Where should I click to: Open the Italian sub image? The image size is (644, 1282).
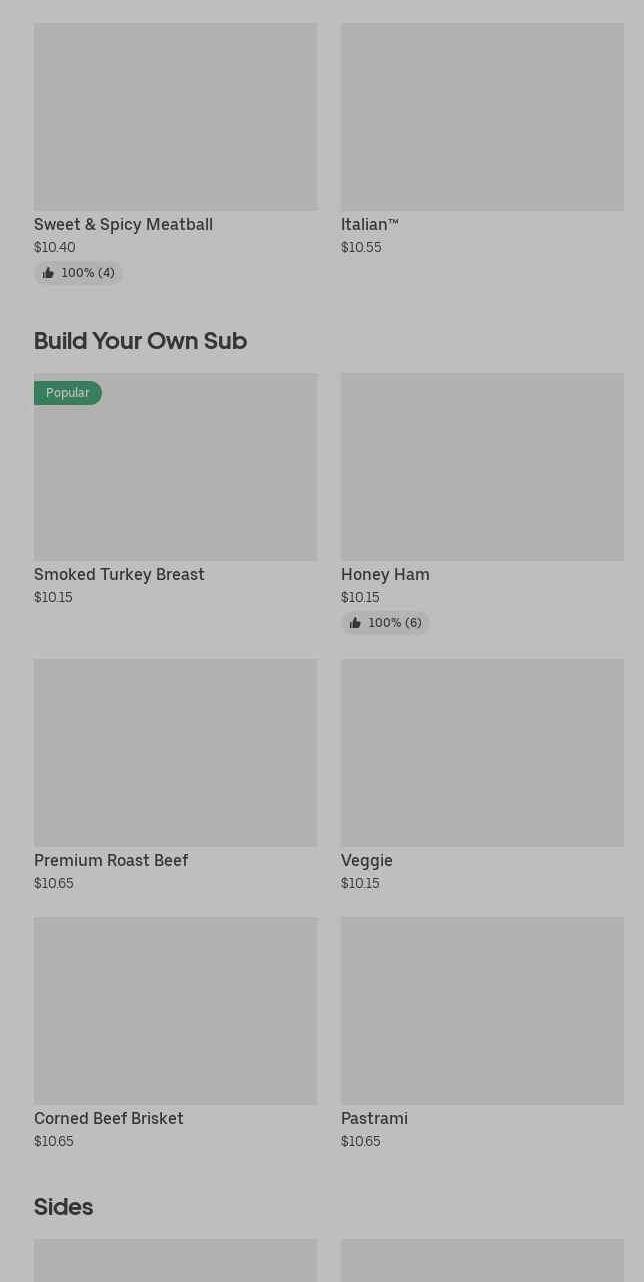[x=482, y=117]
